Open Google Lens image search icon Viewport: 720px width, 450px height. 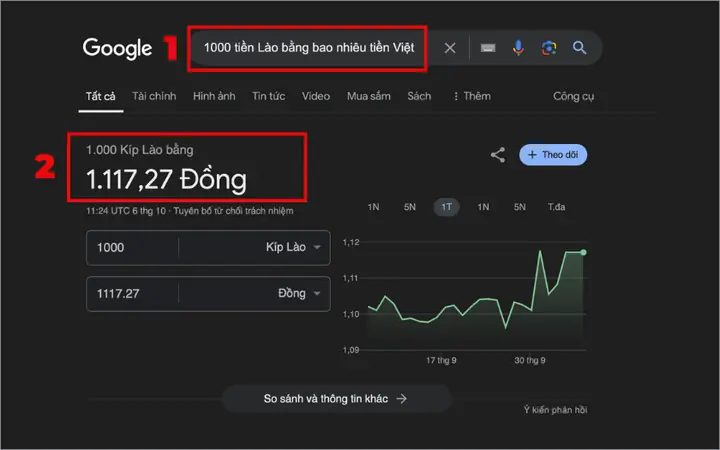(549, 48)
